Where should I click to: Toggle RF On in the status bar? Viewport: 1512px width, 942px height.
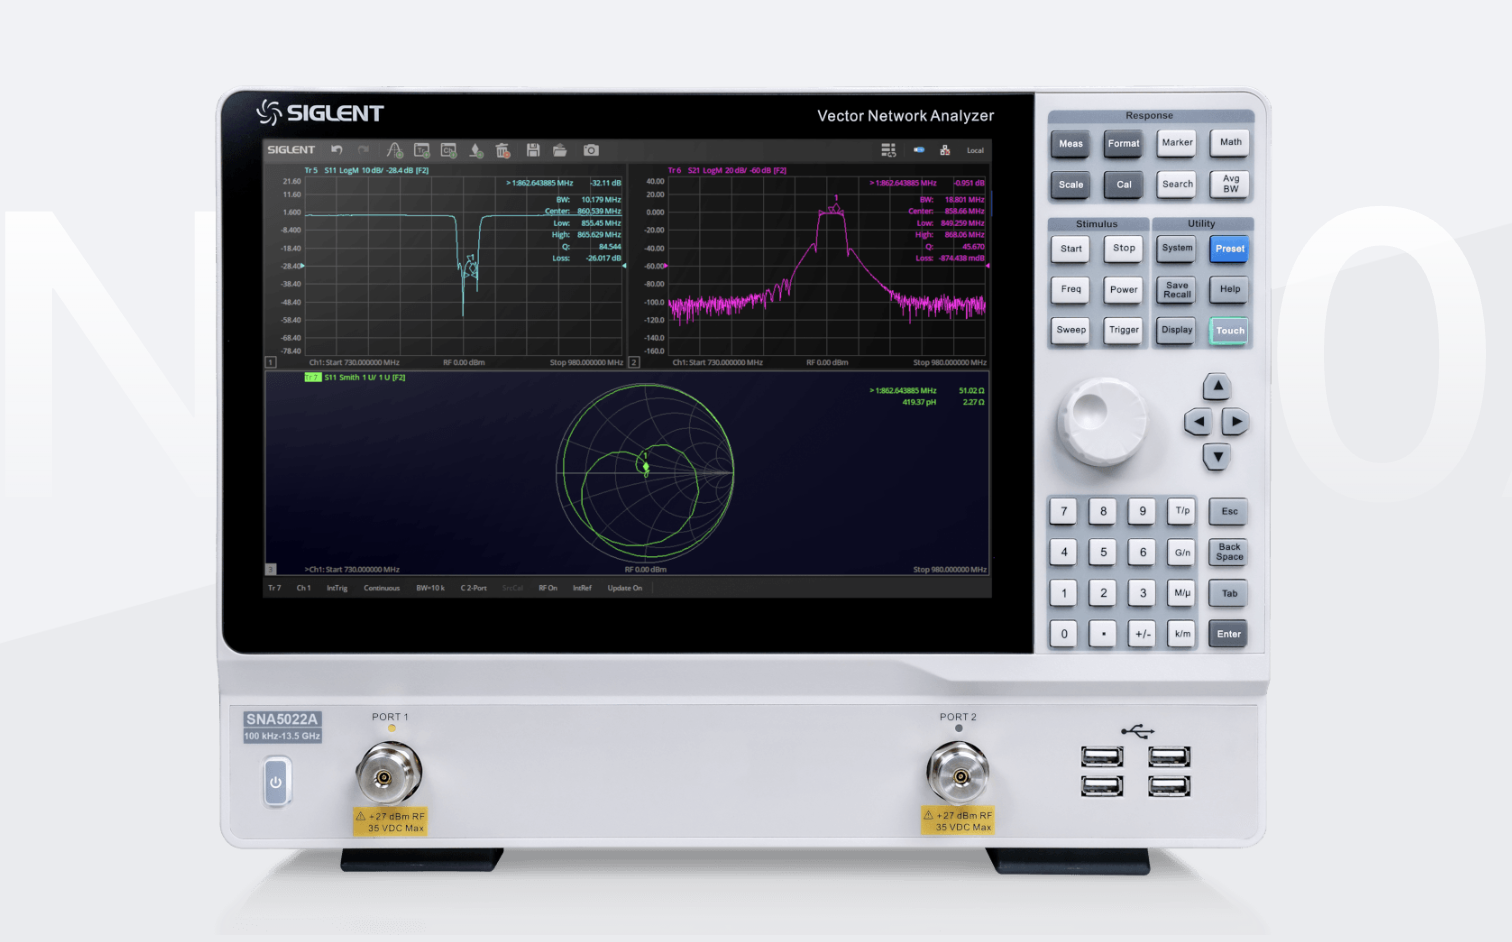(x=548, y=588)
